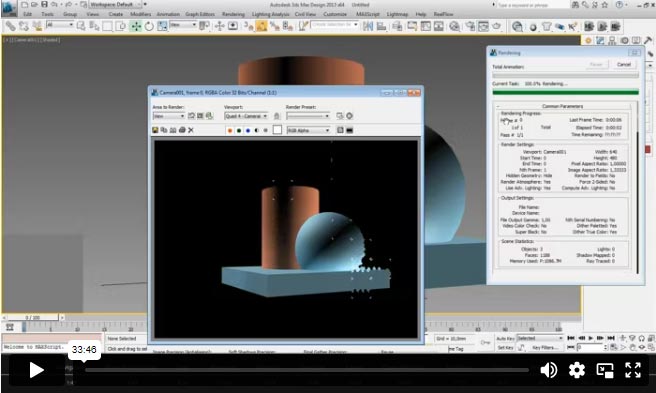Screen dimensions: 656x393
Task: Open the Render Preset dropdown
Action: point(308,116)
